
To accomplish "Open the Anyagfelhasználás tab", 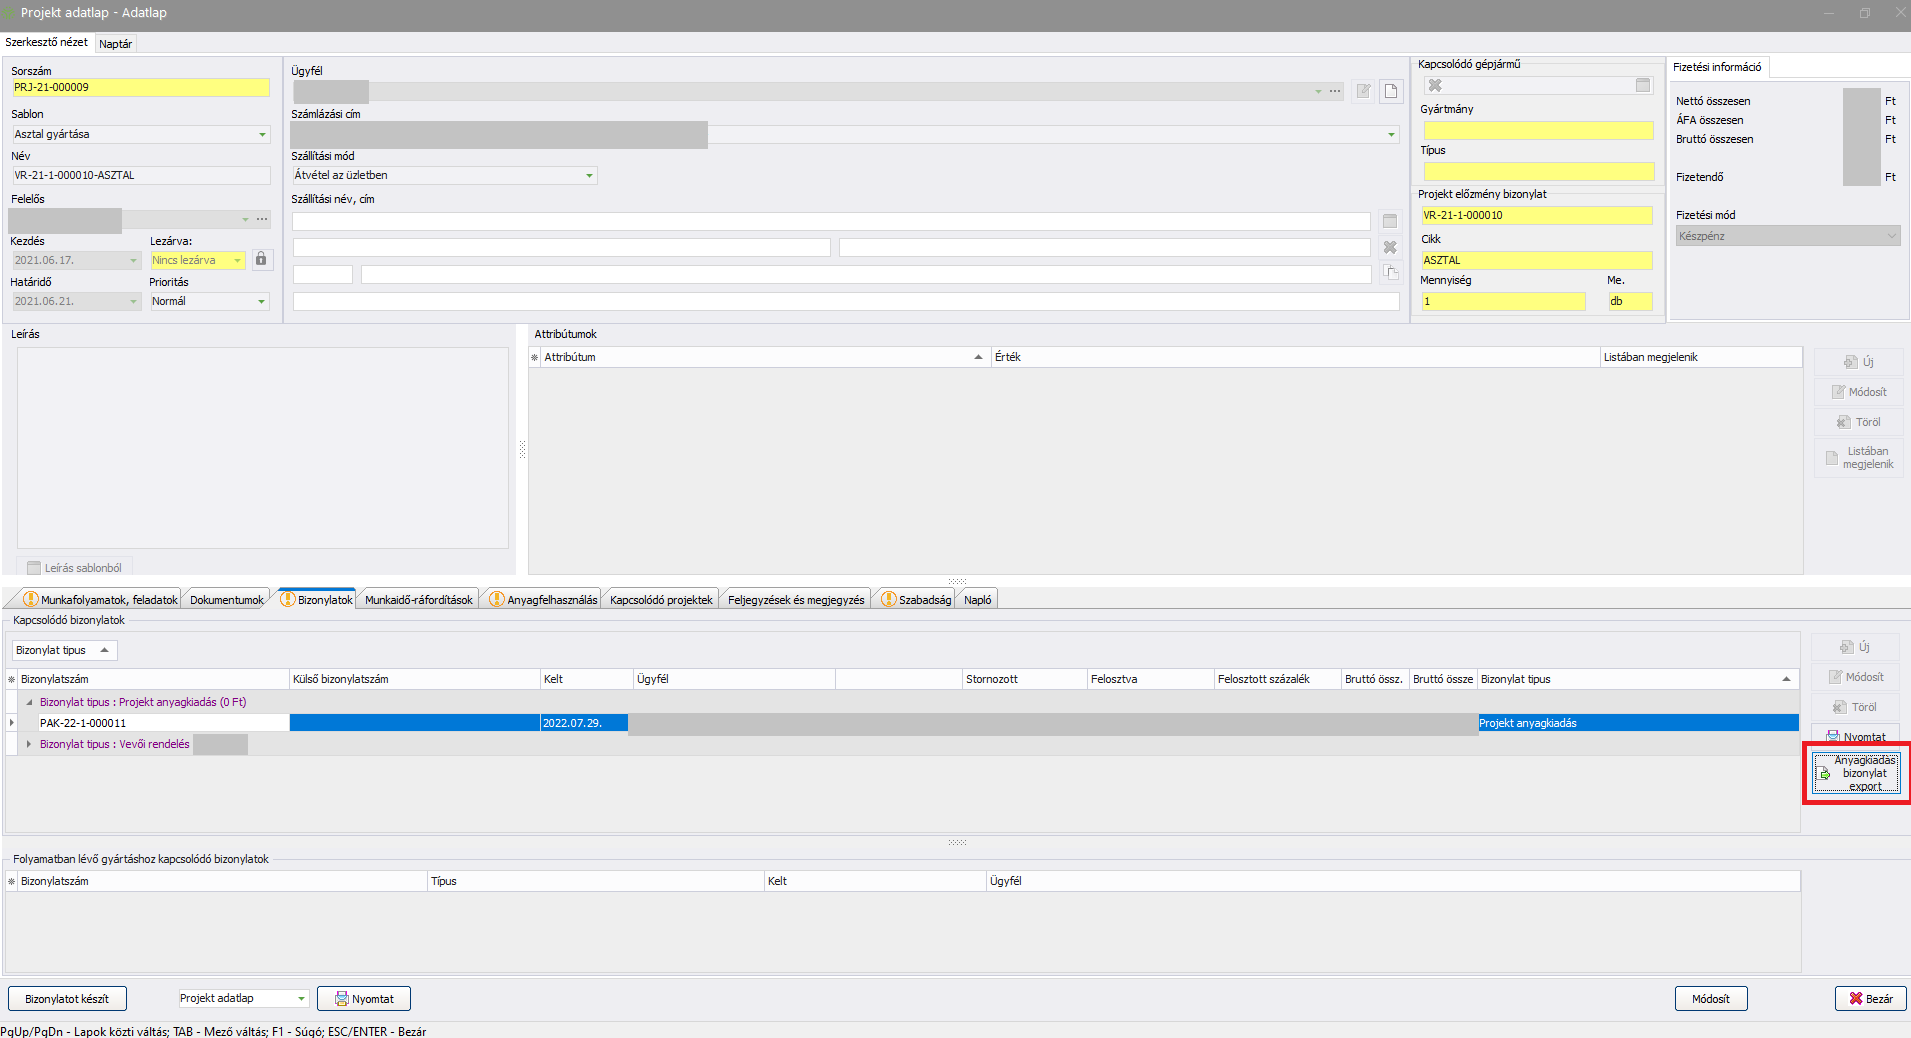I will [x=545, y=600].
